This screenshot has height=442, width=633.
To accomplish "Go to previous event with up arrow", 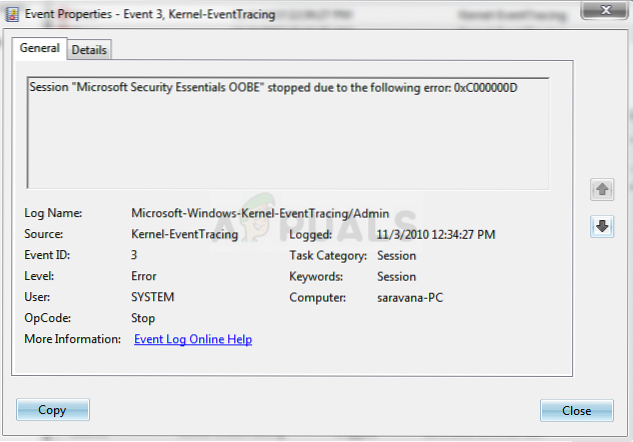I will [x=603, y=189].
